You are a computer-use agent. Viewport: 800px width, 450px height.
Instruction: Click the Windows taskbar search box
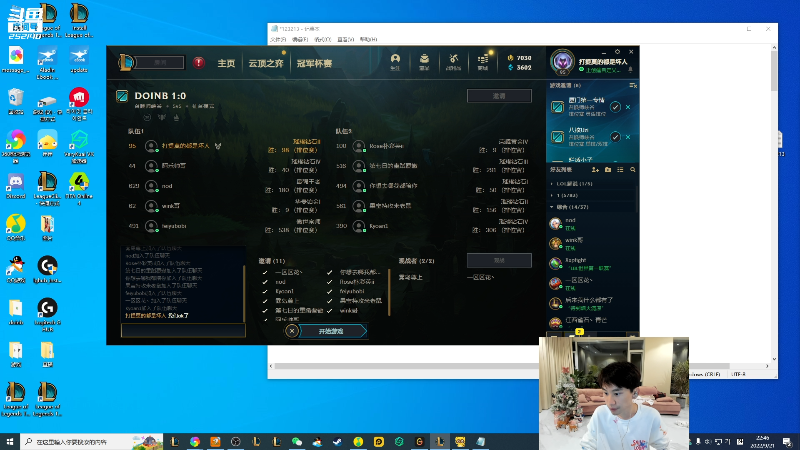(x=91, y=441)
